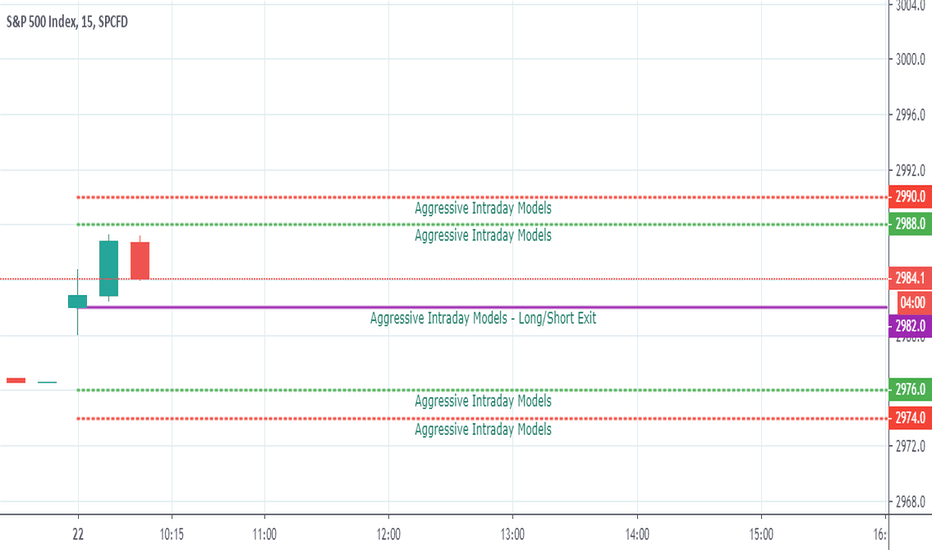Viewport: 932px width, 550px height.
Task: Select the Long/Short Exit line label
Action: point(483,318)
